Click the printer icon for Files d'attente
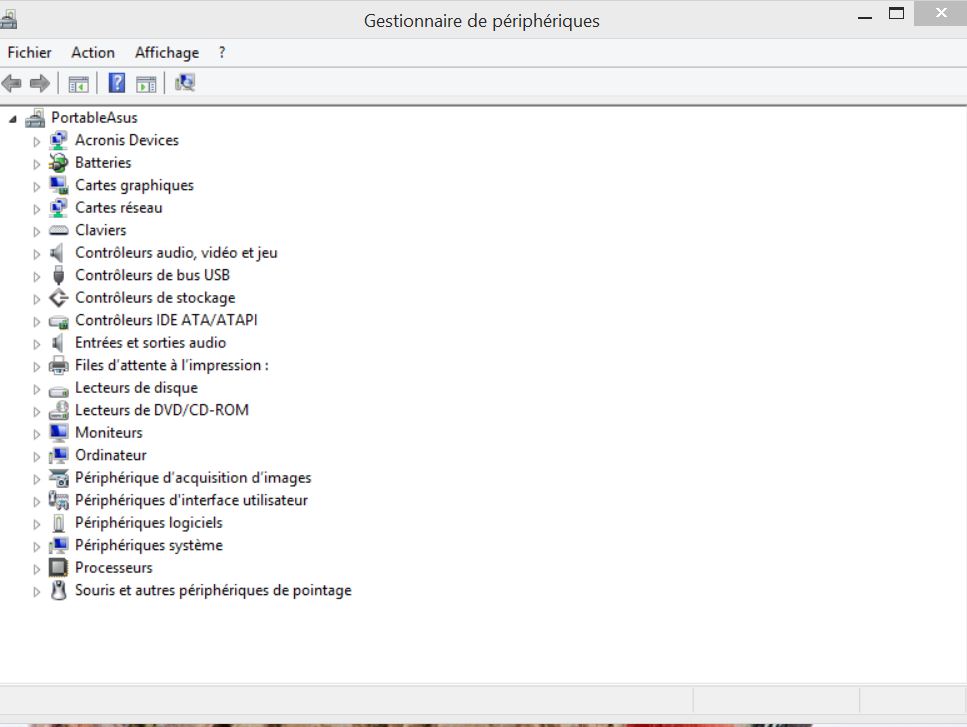The image size is (967, 727). (x=59, y=366)
